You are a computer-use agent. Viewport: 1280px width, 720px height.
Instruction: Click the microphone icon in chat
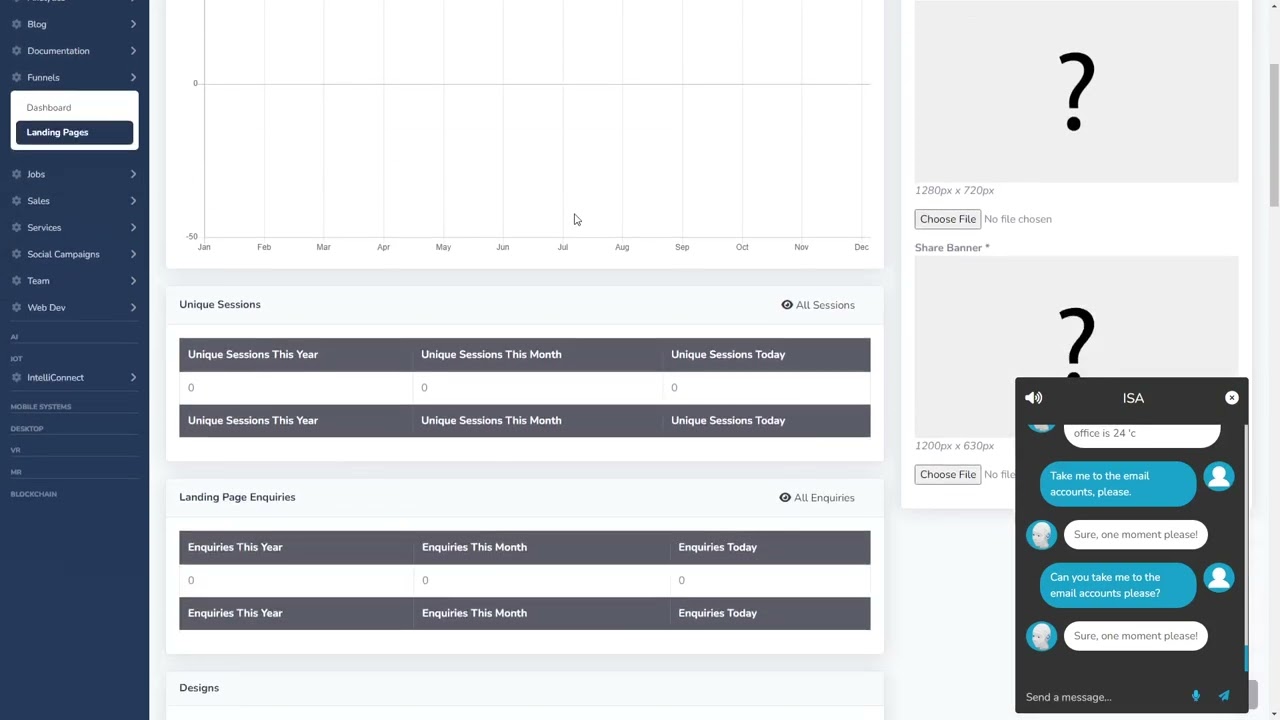pos(1195,696)
